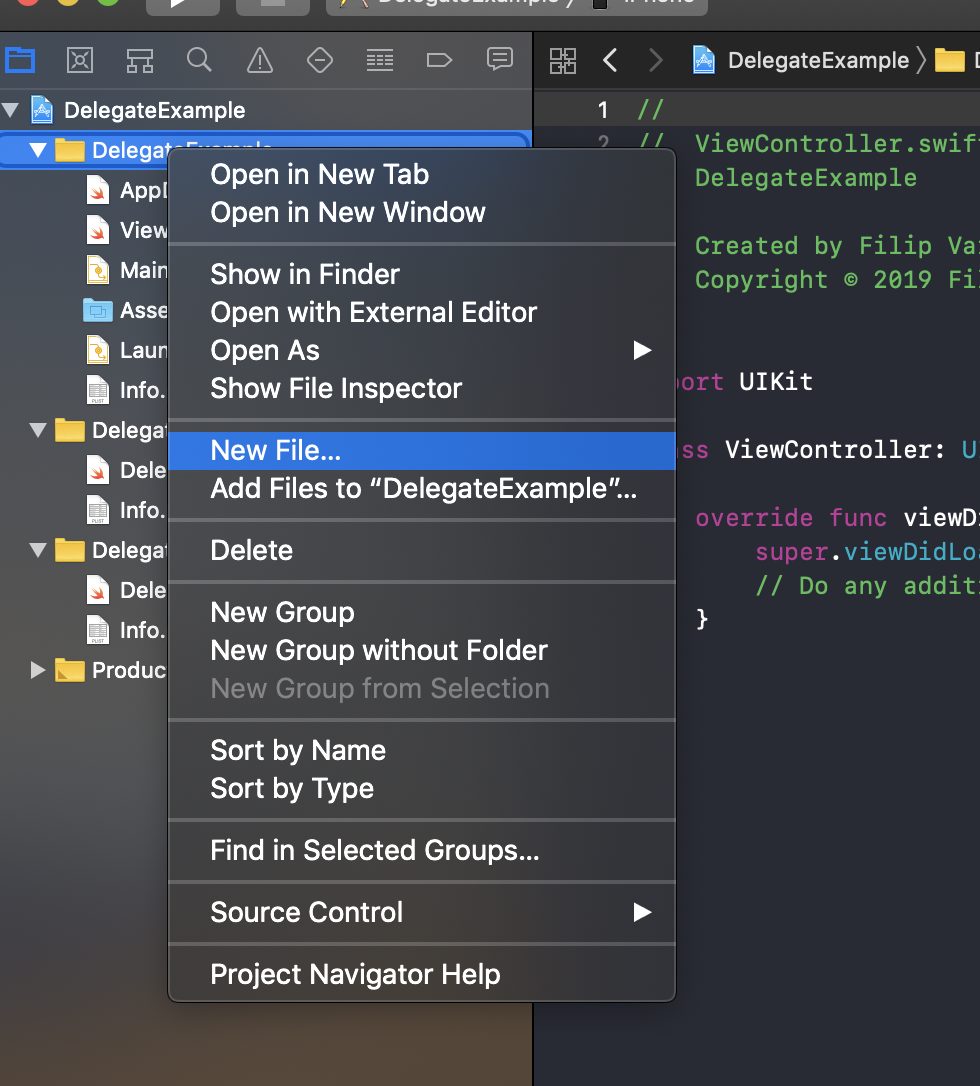Open the Breakpoint navigator icon
Viewport: 980px width, 1086px height.
(439, 61)
